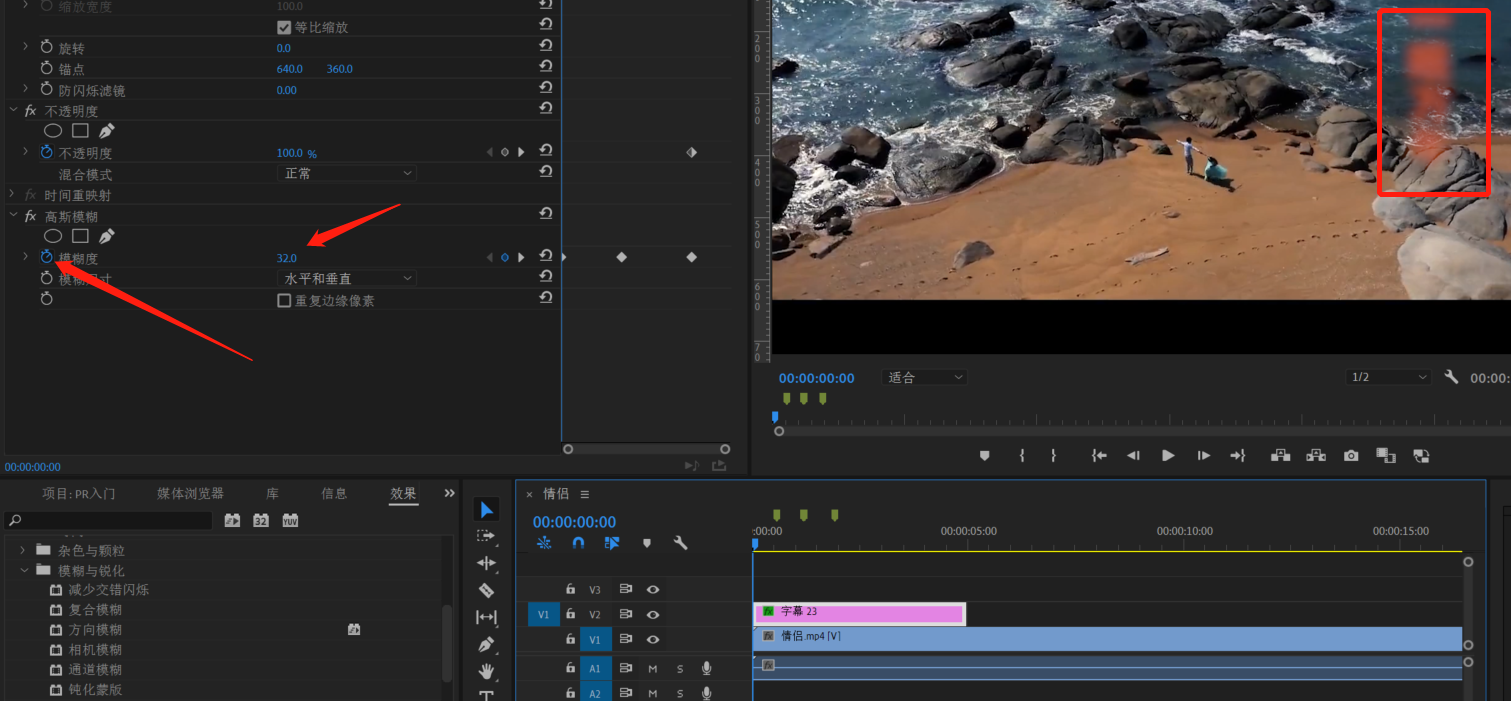1511x701 pixels.
Task: Solo the A1 audio track
Action: [x=680, y=668]
